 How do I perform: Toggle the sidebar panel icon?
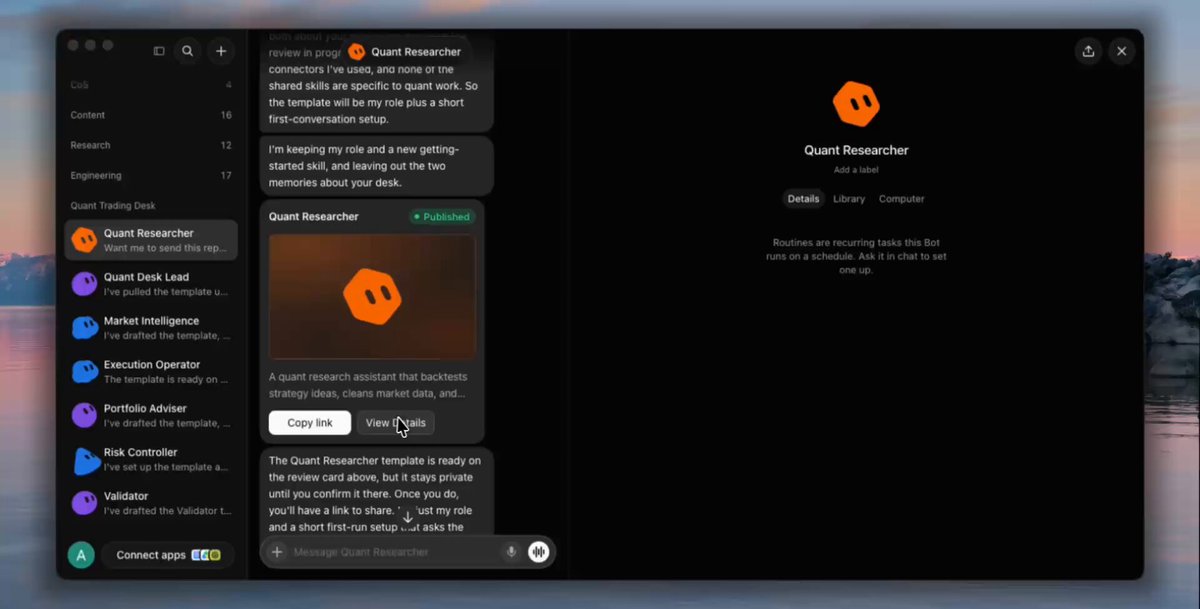[x=159, y=51]
